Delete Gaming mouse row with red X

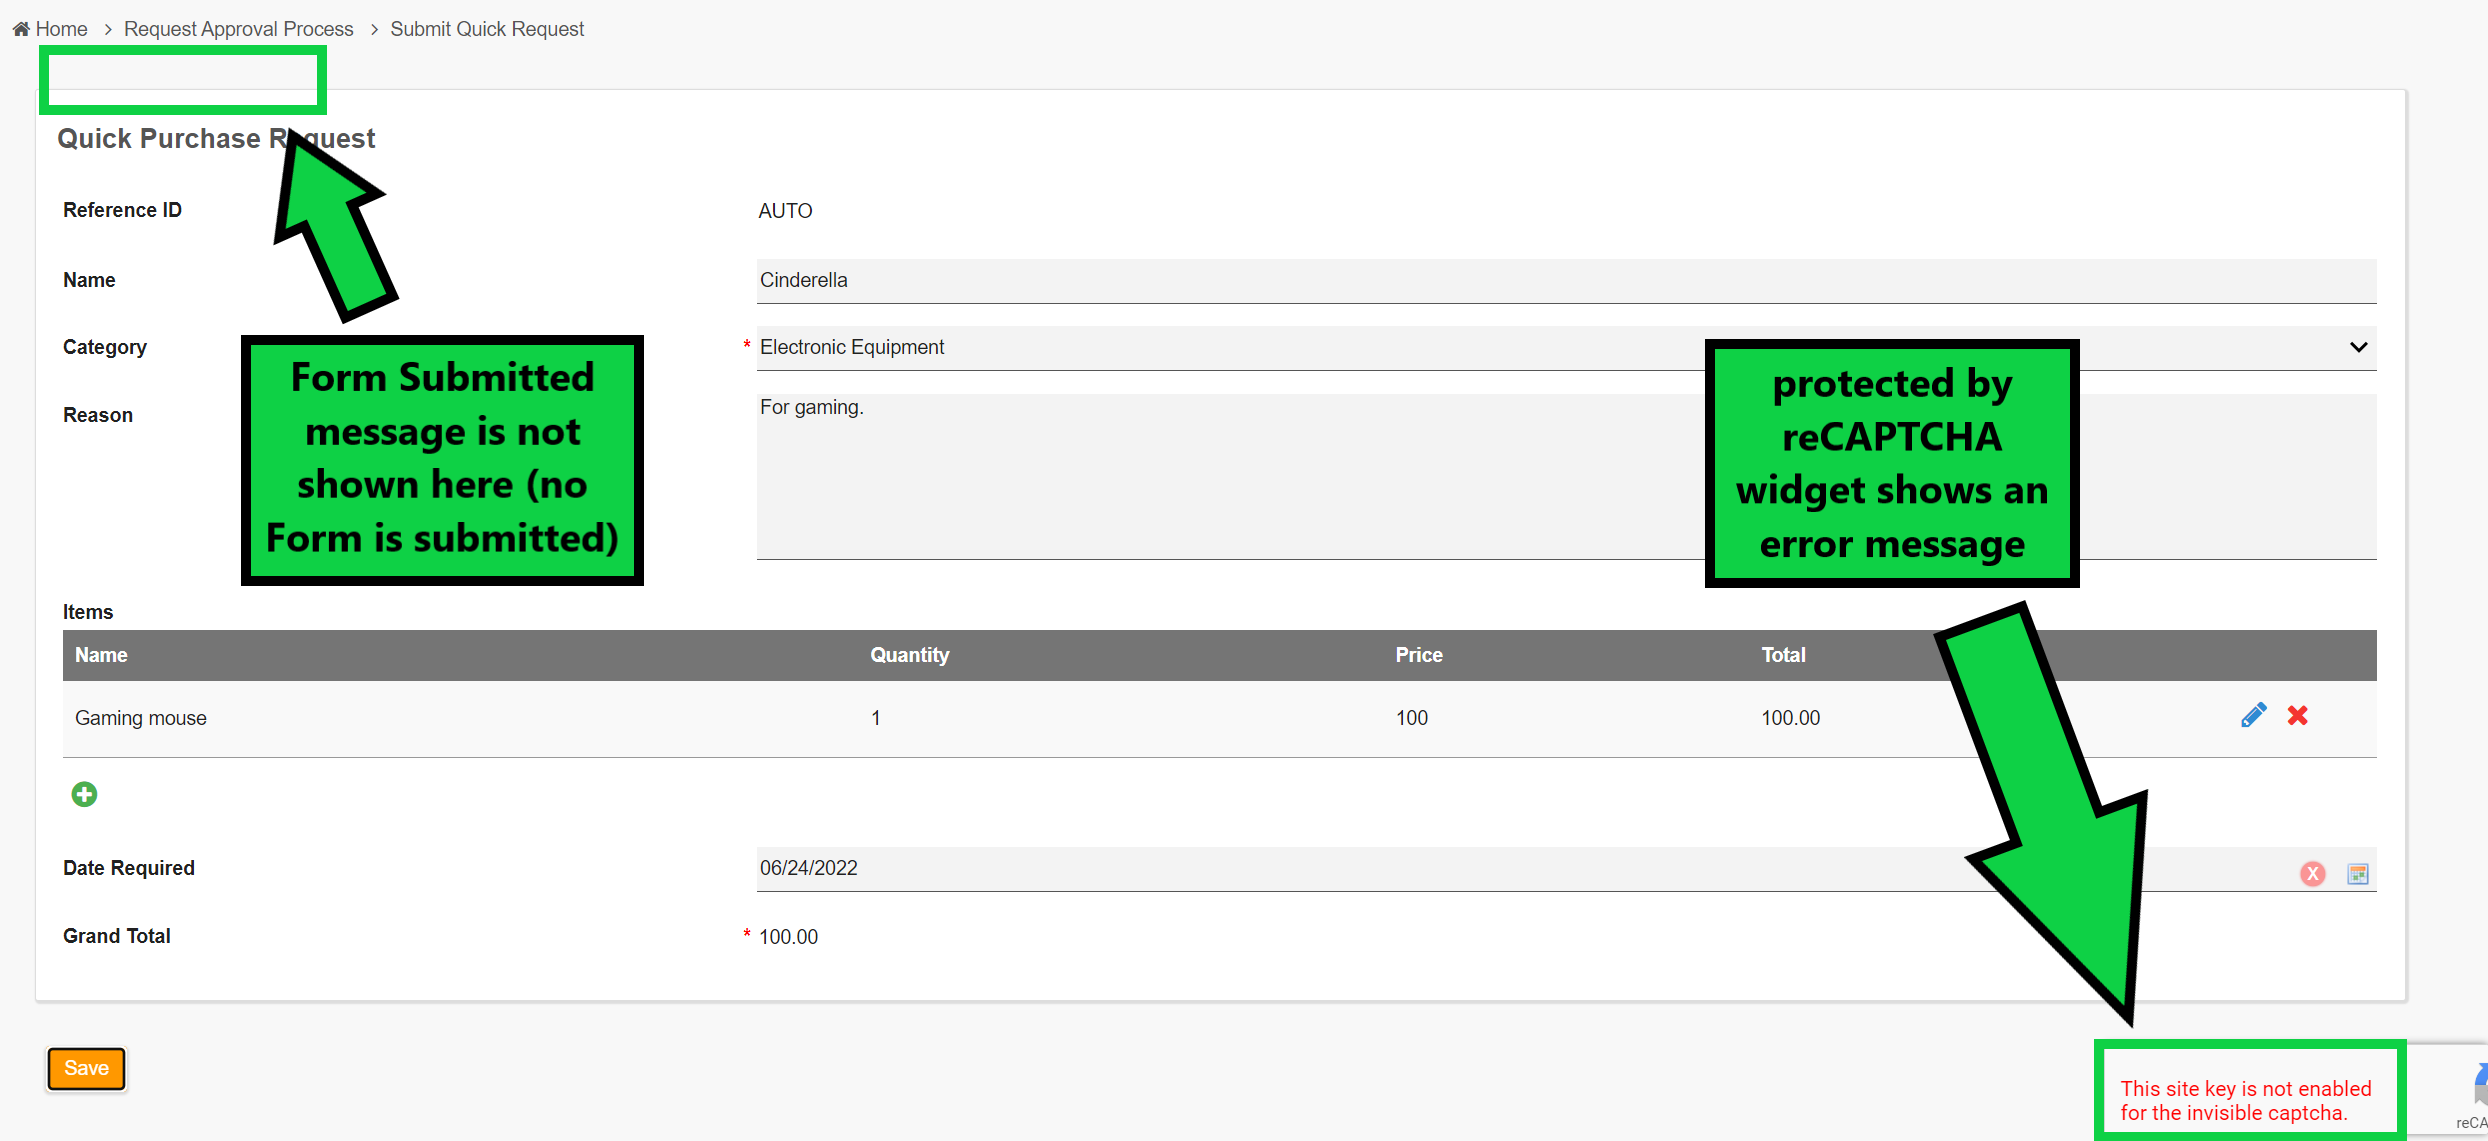coord(2297,715)
